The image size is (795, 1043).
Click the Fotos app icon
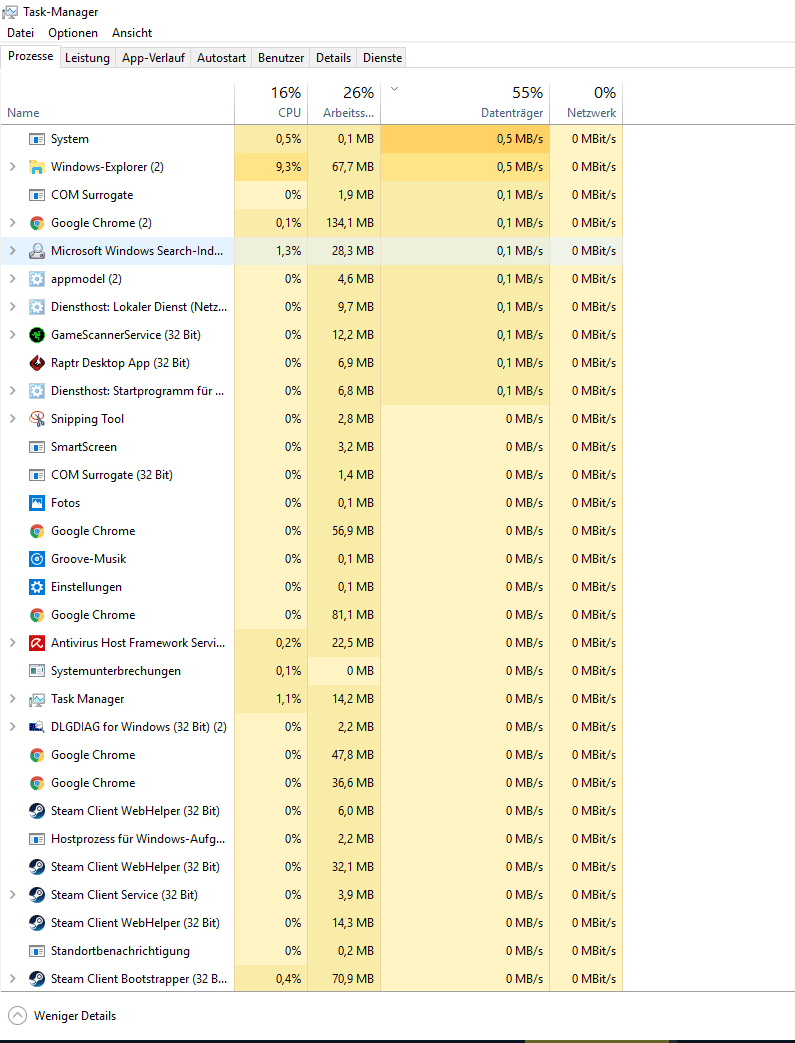click(37, 503)
